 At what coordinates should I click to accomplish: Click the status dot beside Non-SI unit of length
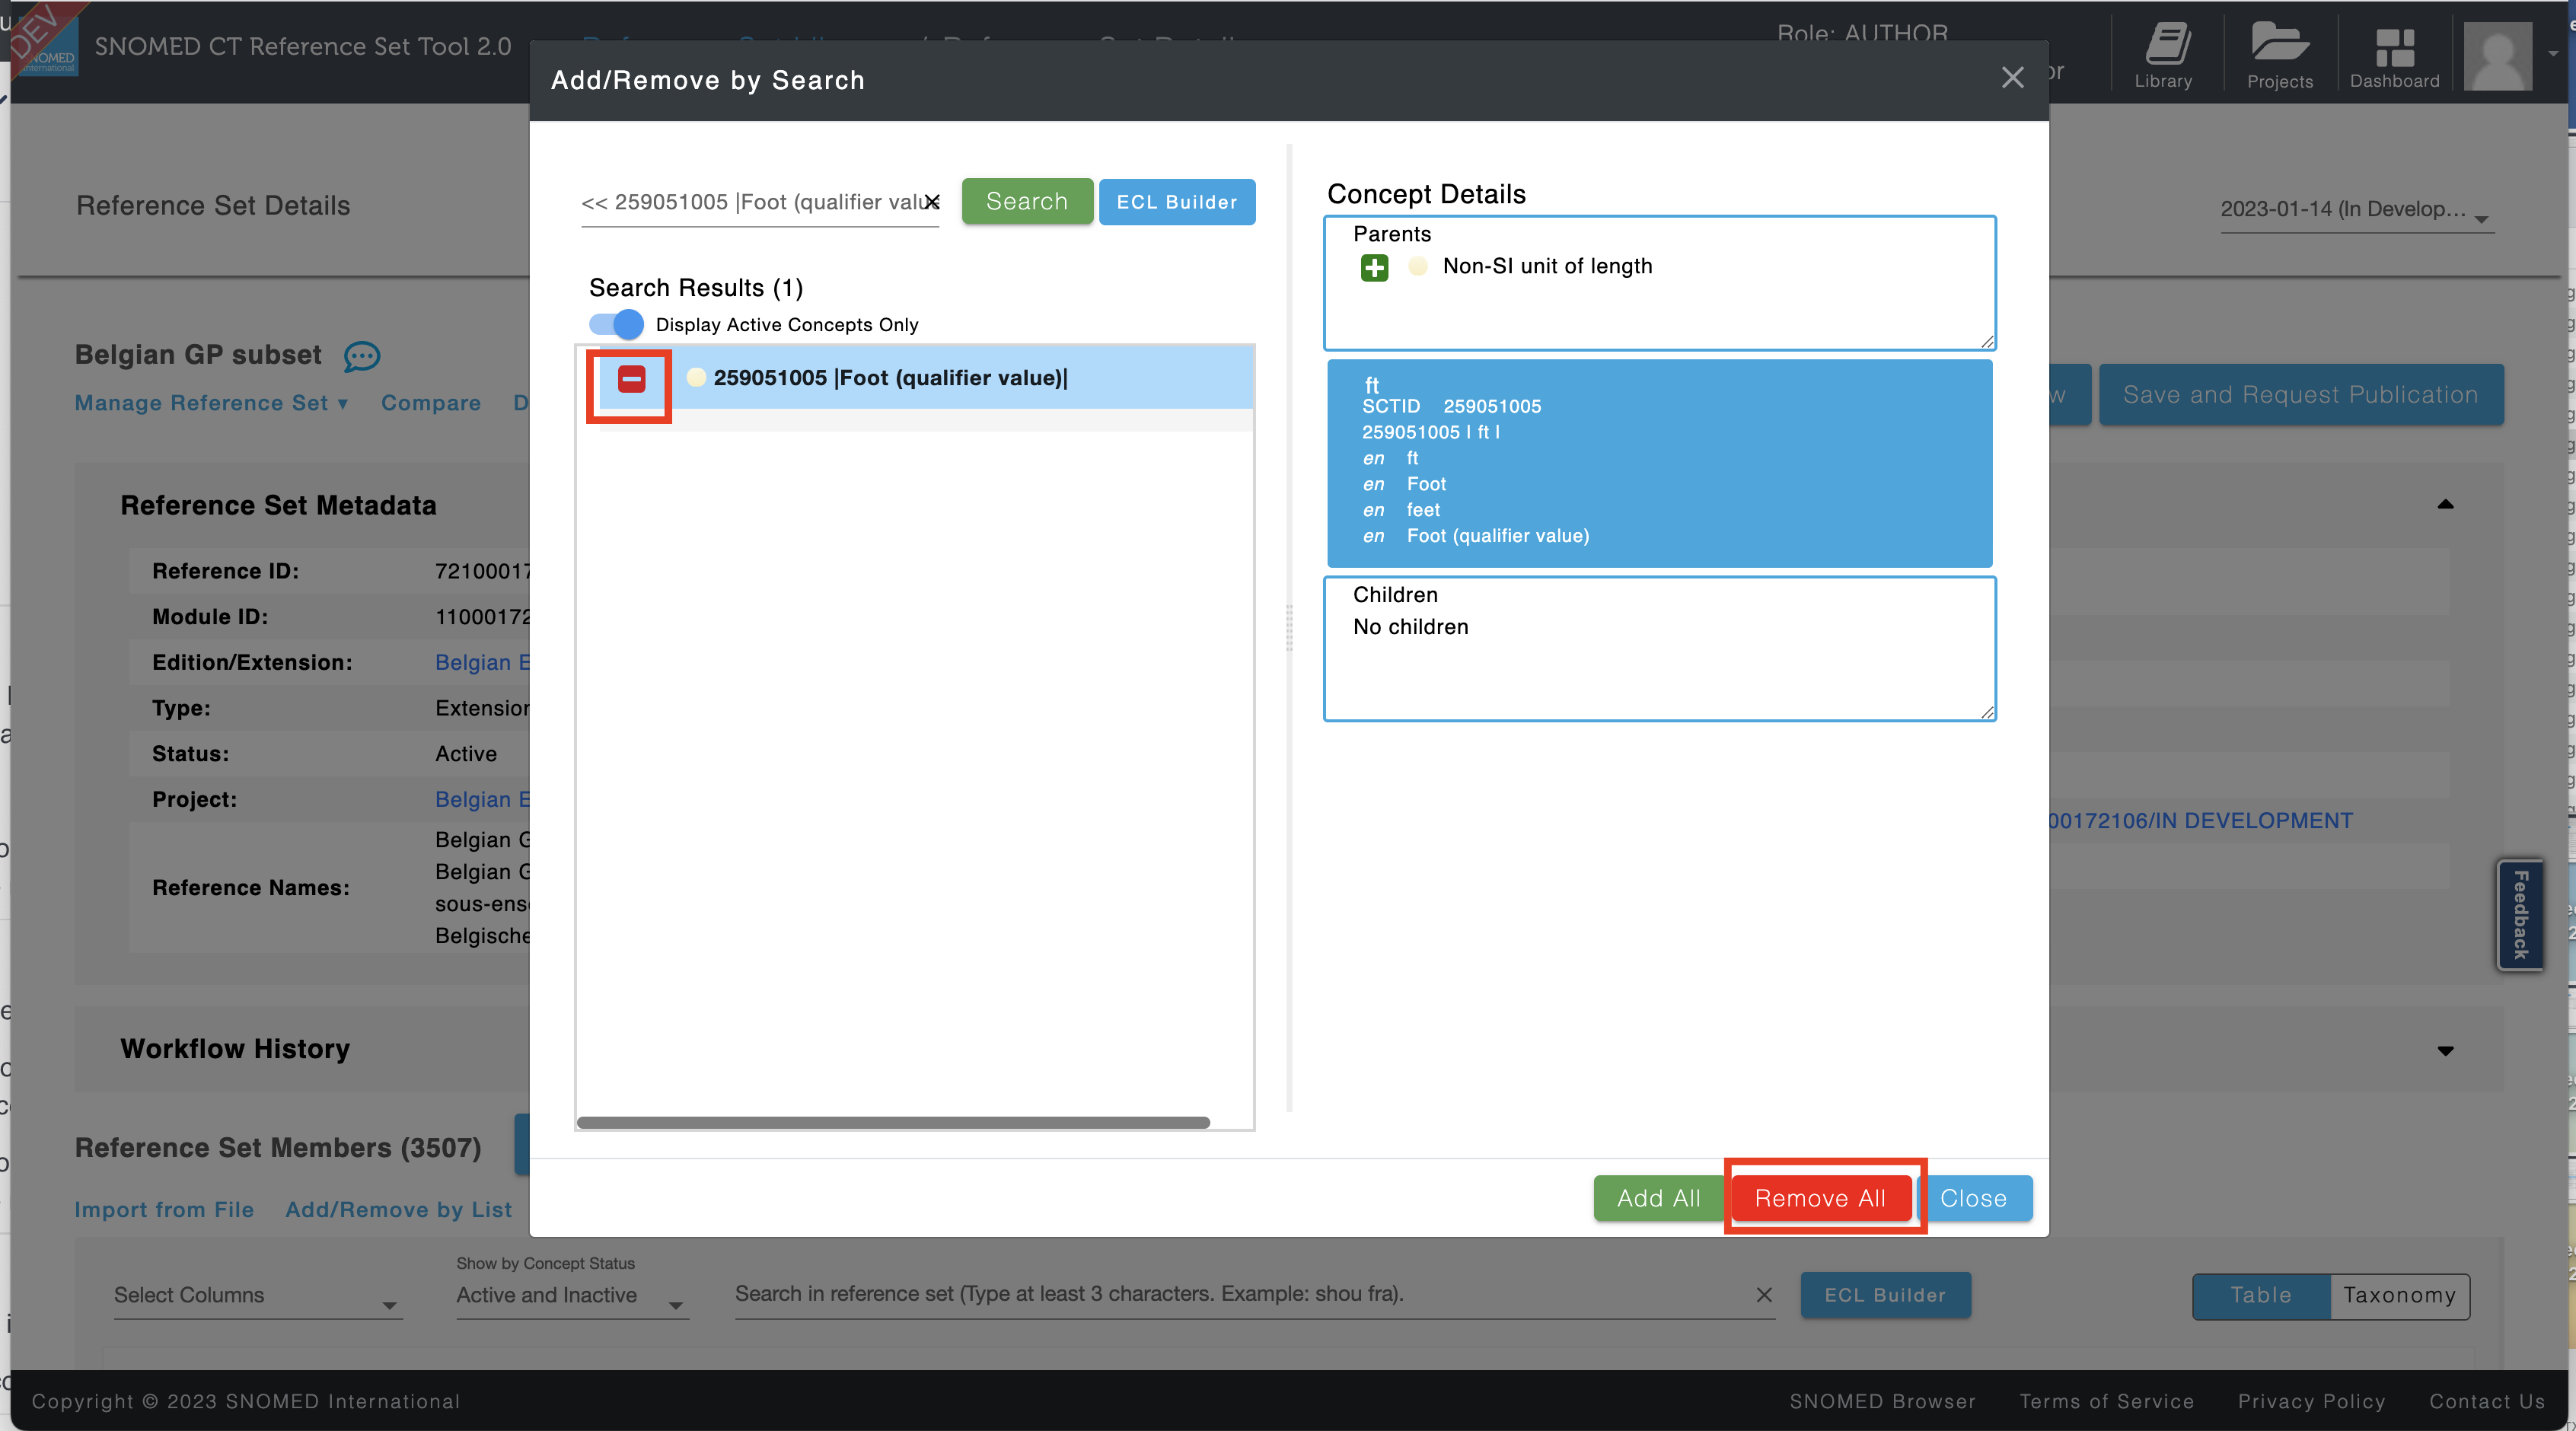point(1417,266)
